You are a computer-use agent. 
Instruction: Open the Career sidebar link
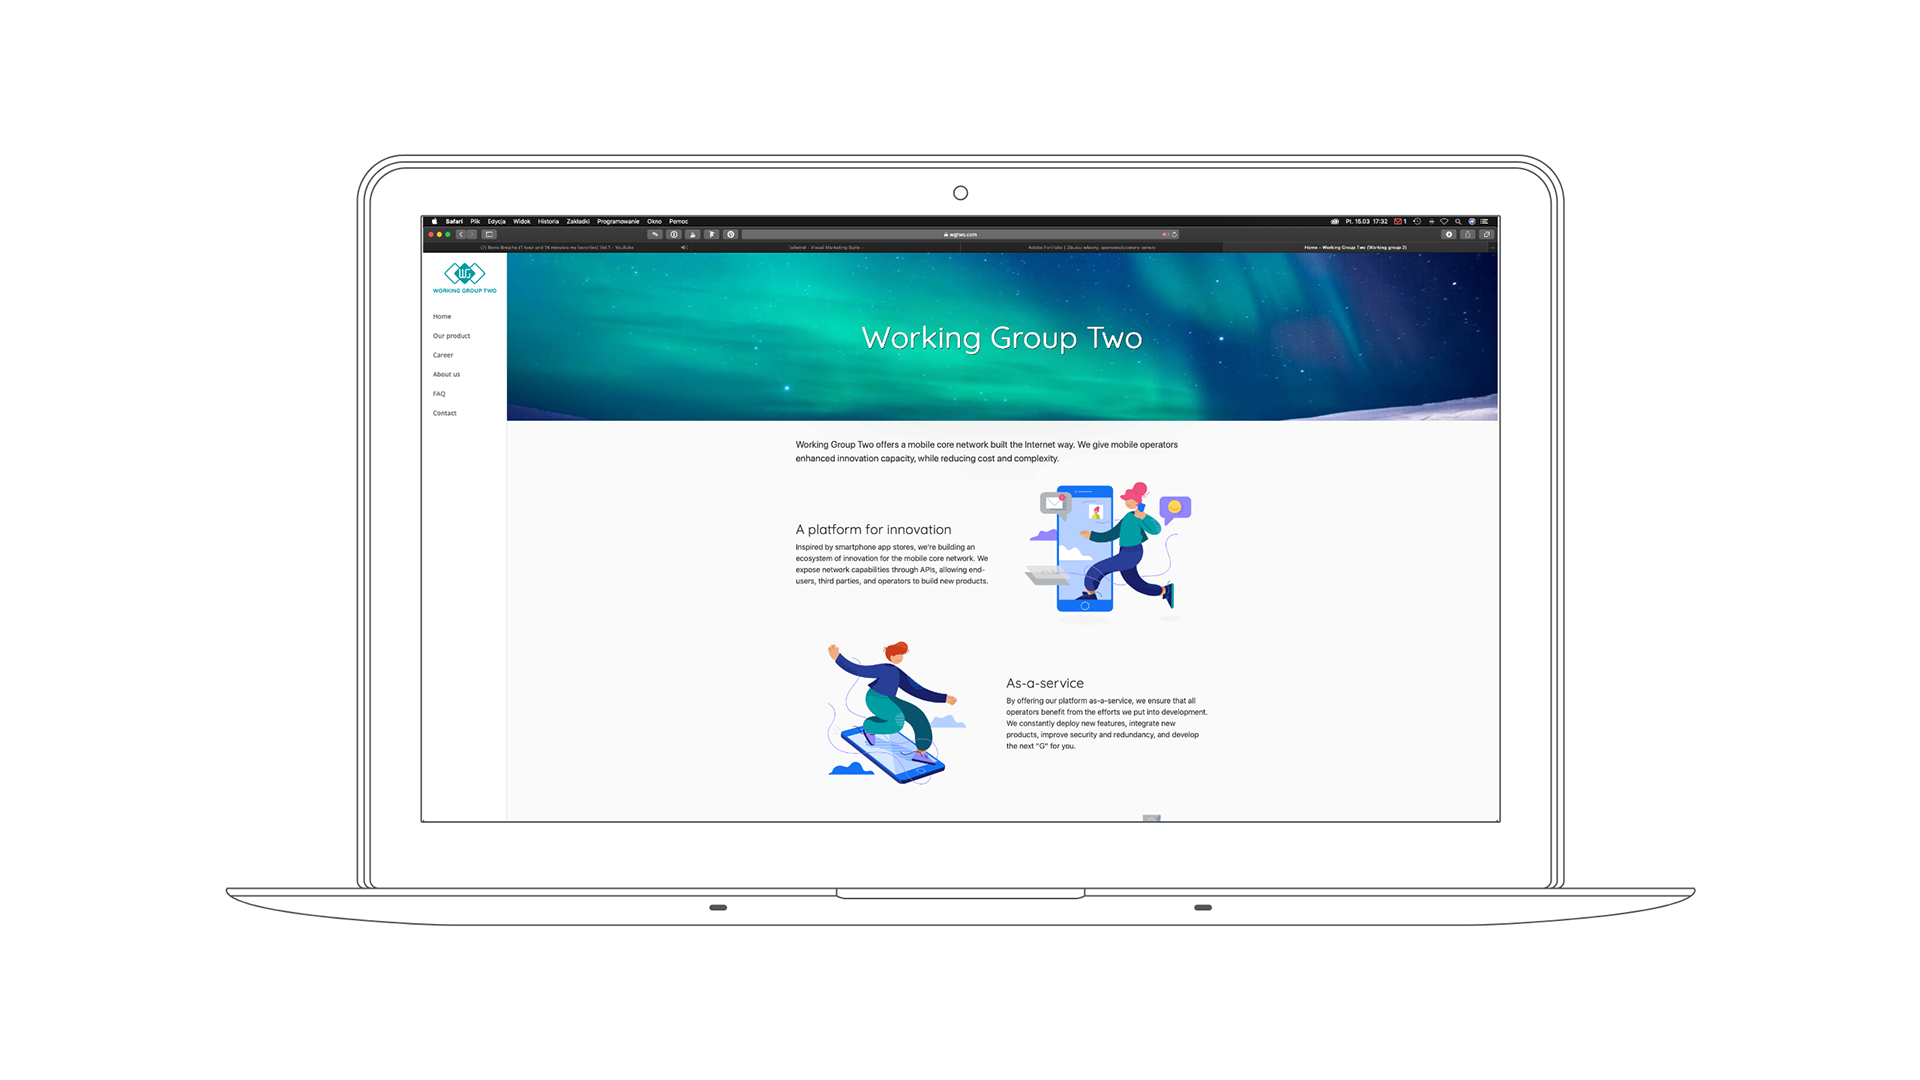(x=443, y=355)
